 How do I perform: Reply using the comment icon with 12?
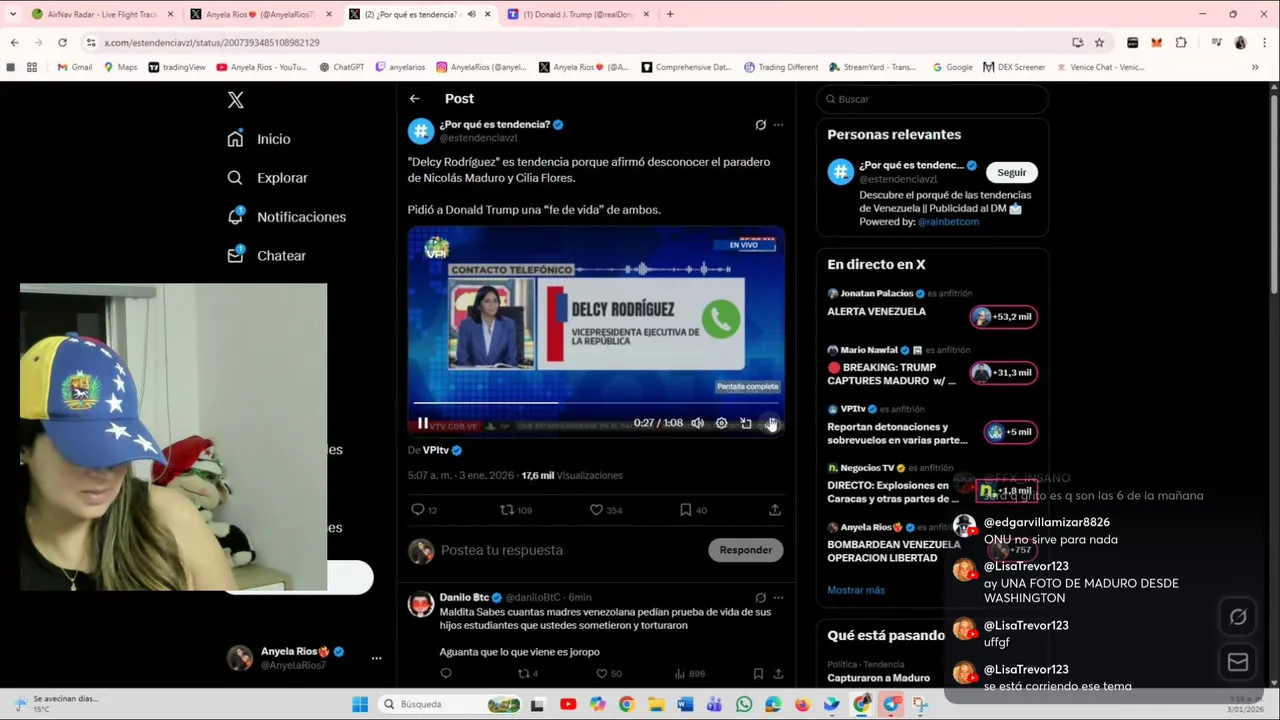[424, 510]
